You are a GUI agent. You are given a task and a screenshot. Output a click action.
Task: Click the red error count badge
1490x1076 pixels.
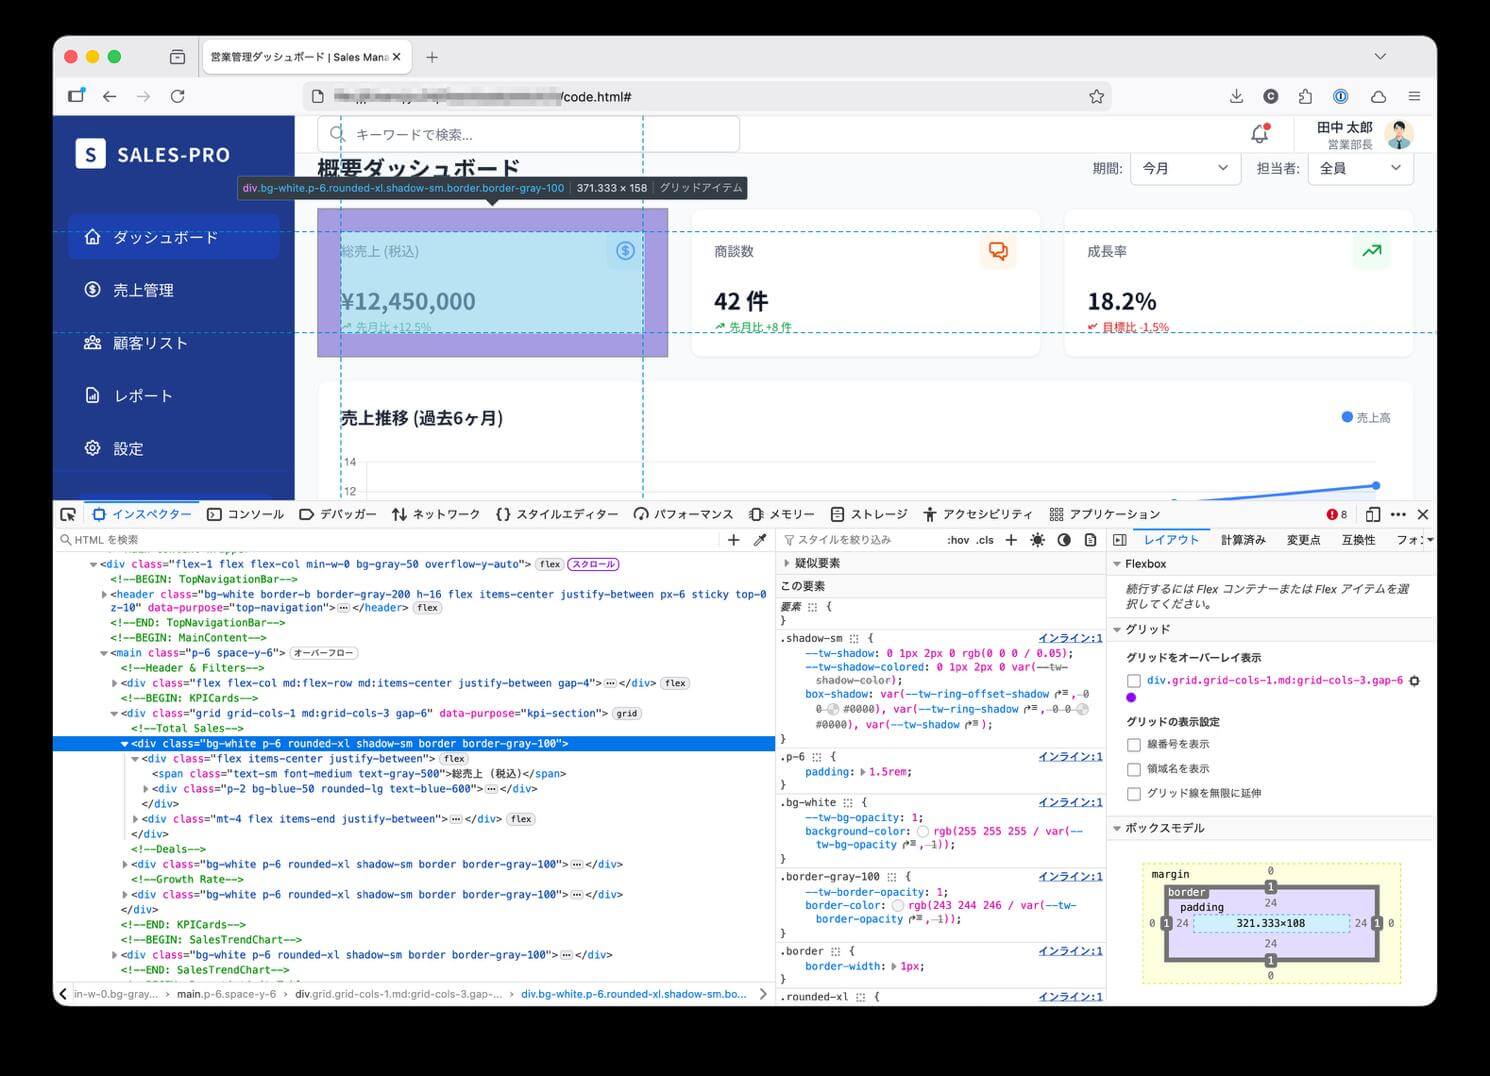(x=1337, y=514)
